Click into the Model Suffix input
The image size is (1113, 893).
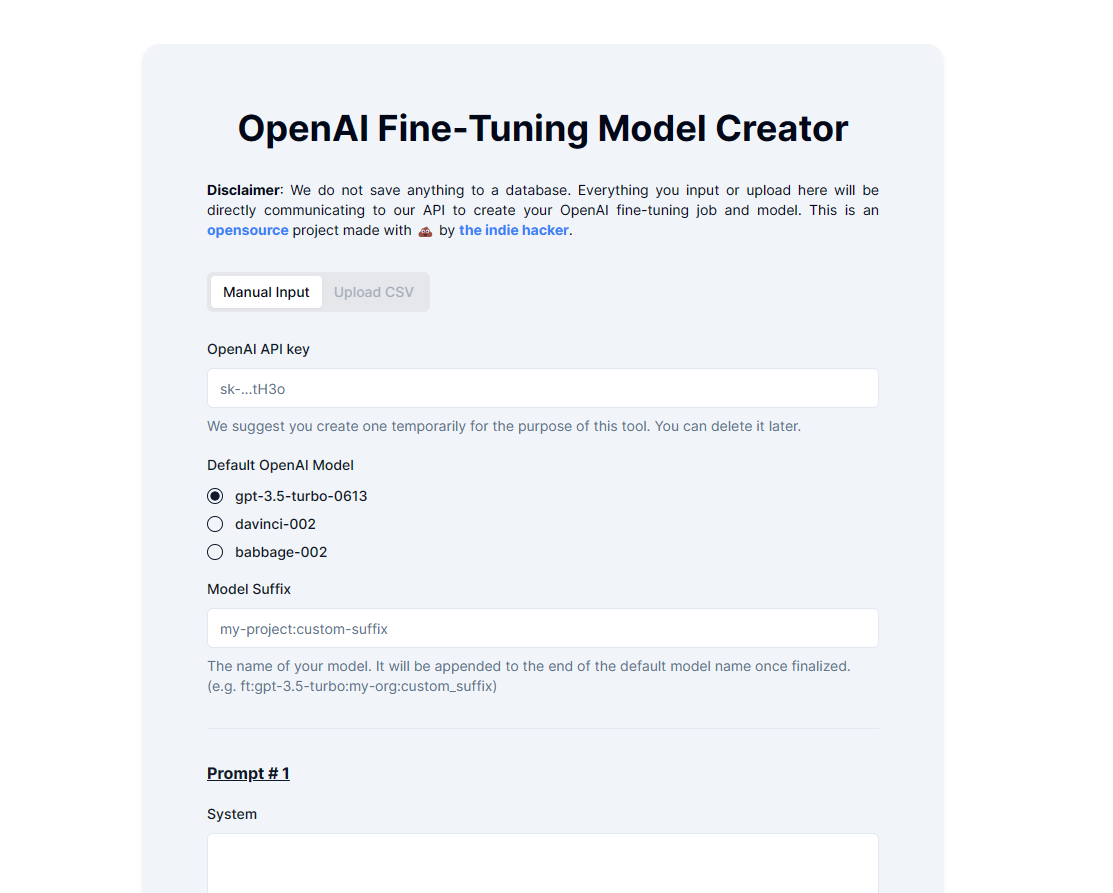click(542, 628)
